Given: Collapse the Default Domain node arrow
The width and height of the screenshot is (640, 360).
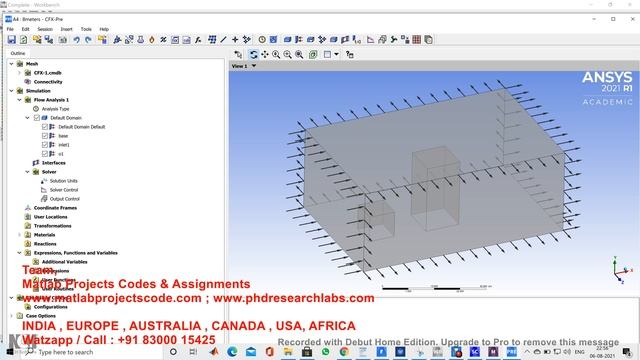Looking at the screenshot, I should (27, 118).
